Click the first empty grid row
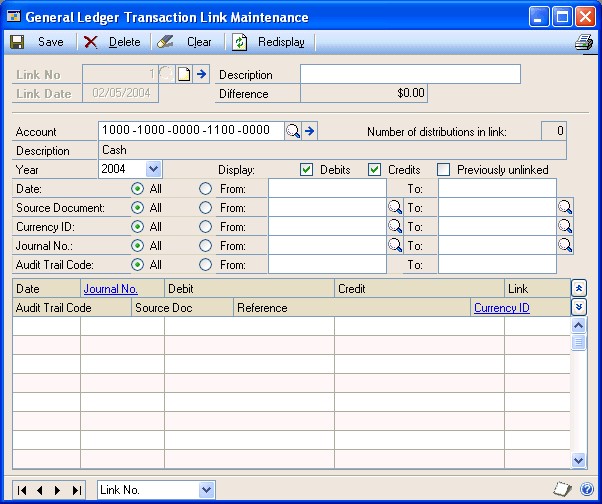Viewport: 602px width, 504px height. click(x=291, y=326)
